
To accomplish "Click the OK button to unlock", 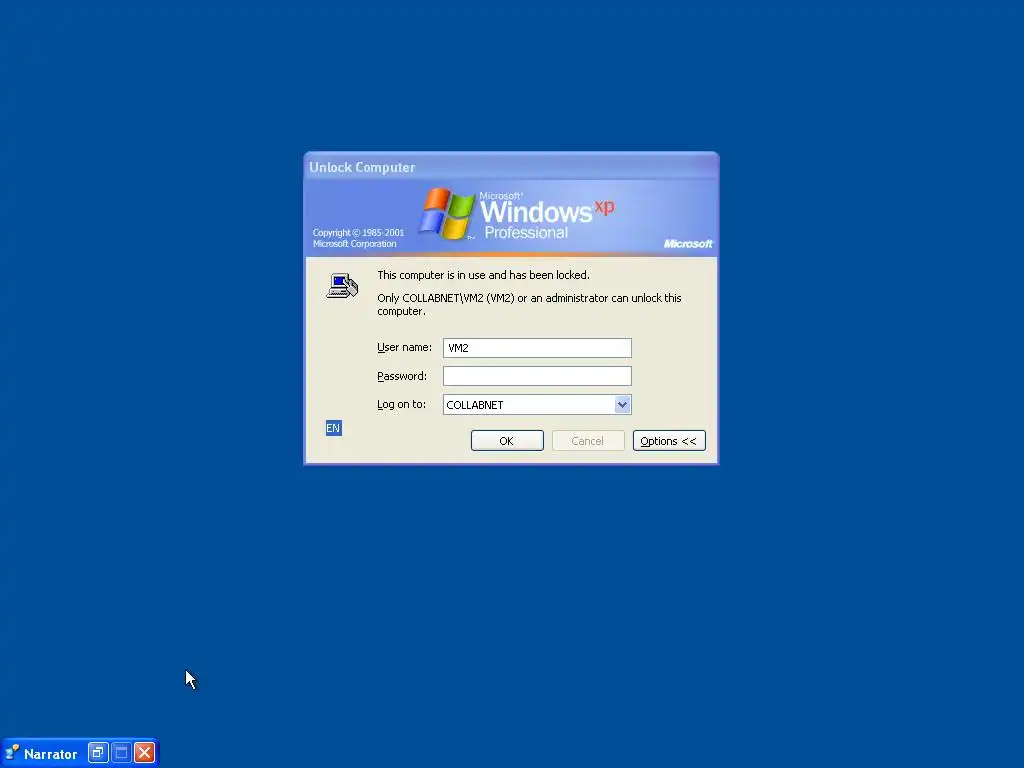I will (x=507, y=441).
